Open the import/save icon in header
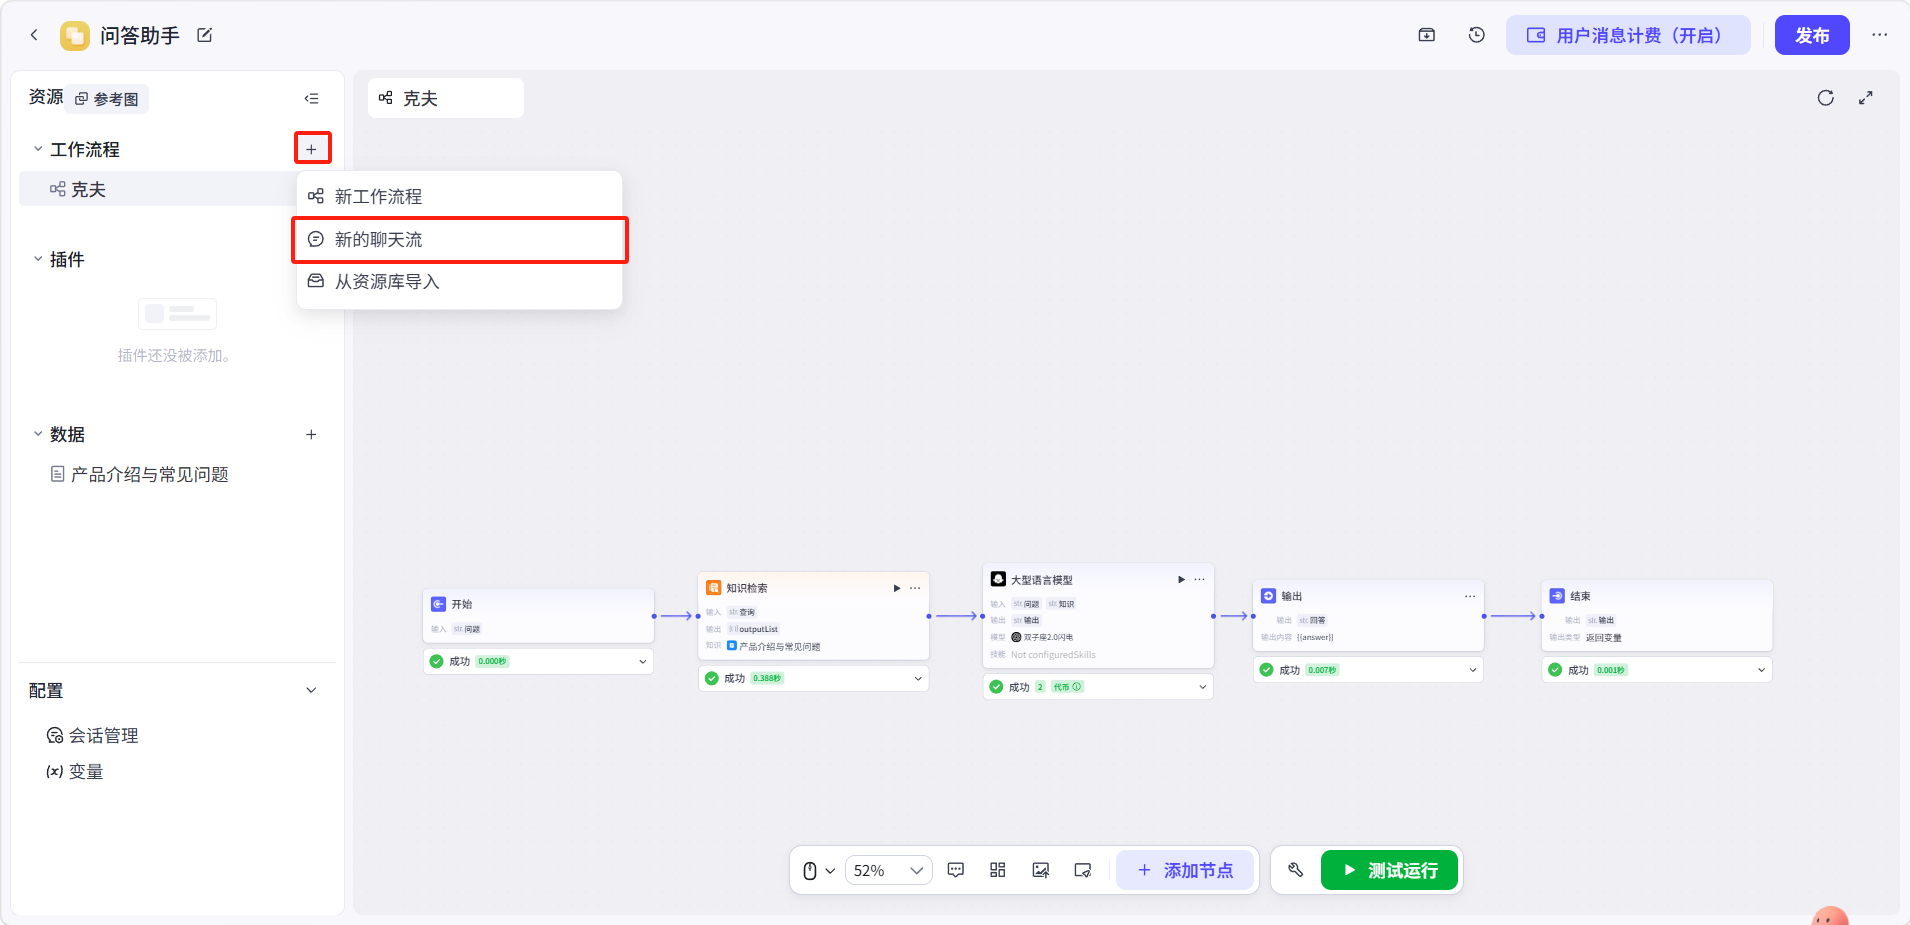The image size is (1910, 925). click(1427, 35)
